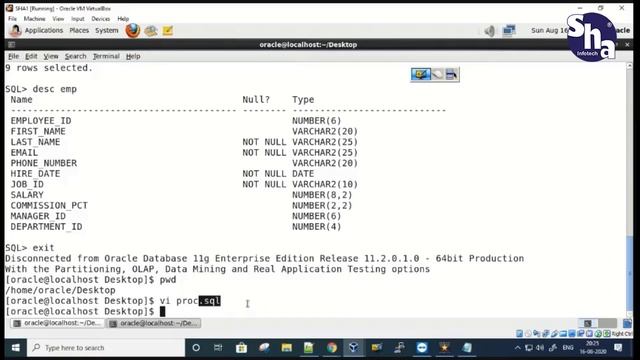Click the 'COMMISSION_PCT' column name row
The width and height of the screenshot is (640, 360).
(x=49, y=206)
